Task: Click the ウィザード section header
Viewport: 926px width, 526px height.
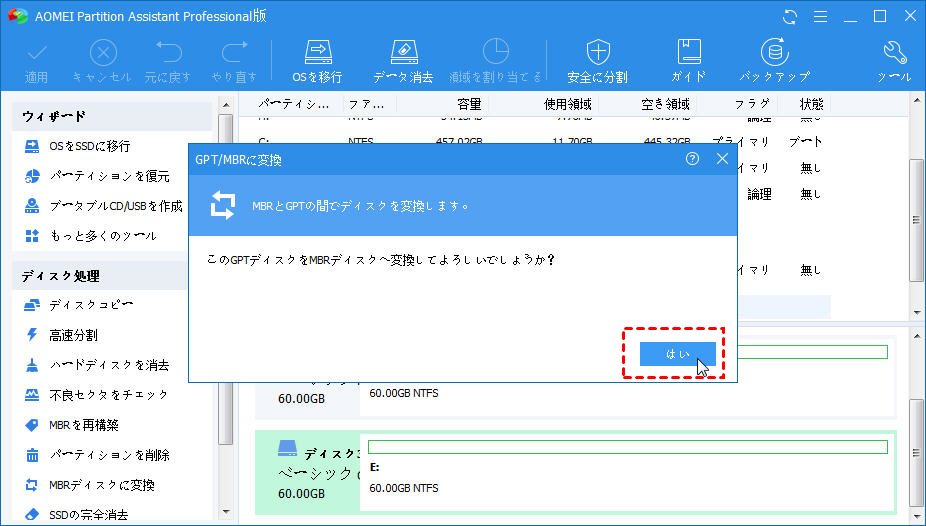Action: tap(112, 116)
